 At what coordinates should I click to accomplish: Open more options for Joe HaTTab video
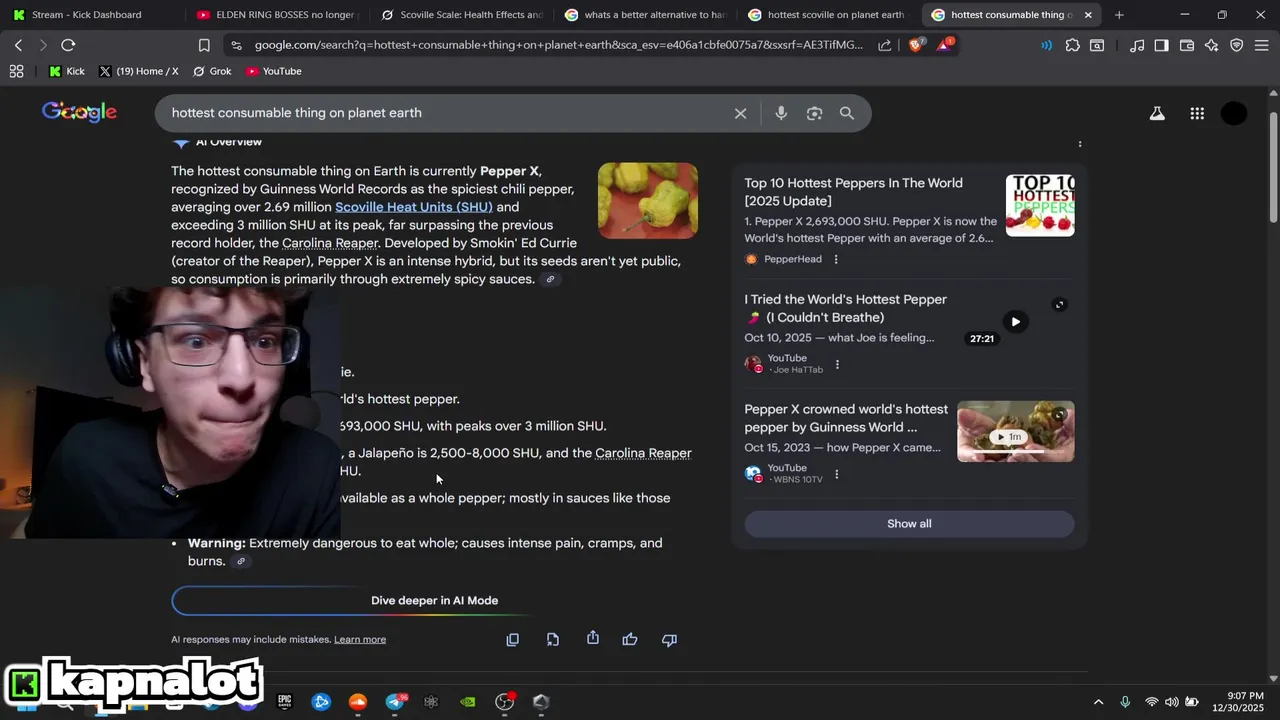tap(837, 364)
